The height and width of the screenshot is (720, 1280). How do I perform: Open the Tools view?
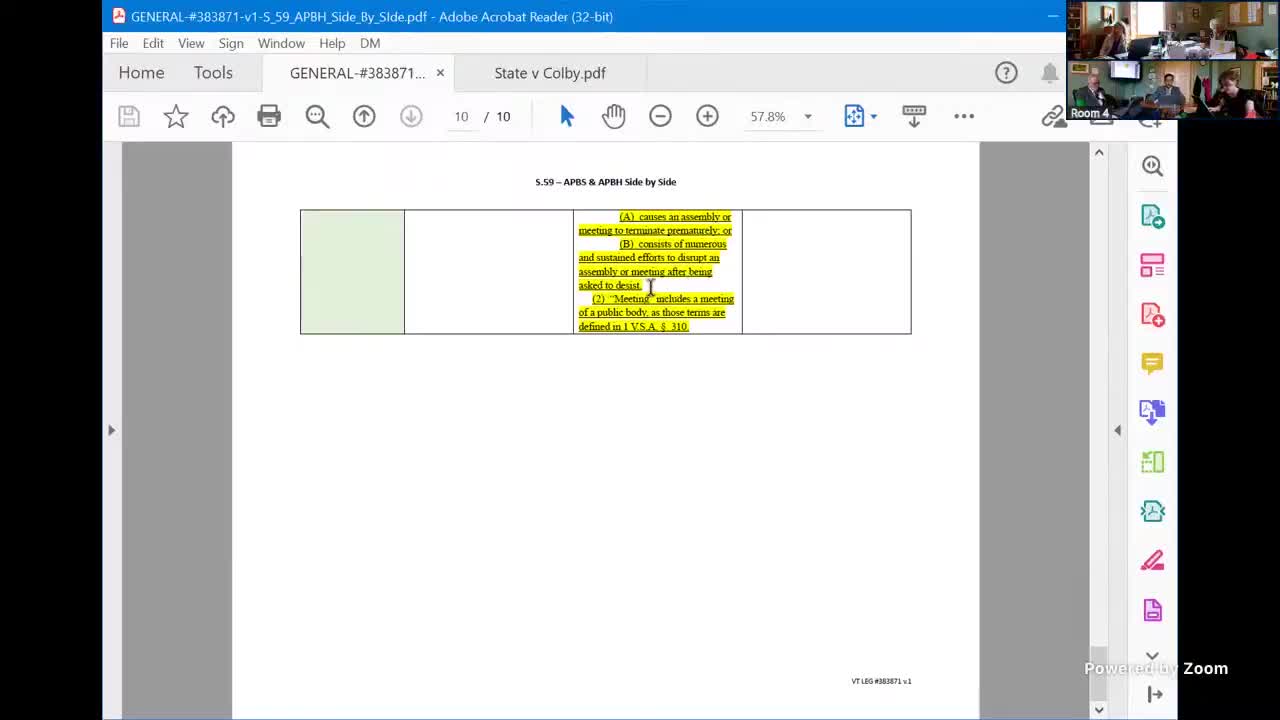[213, 73]
